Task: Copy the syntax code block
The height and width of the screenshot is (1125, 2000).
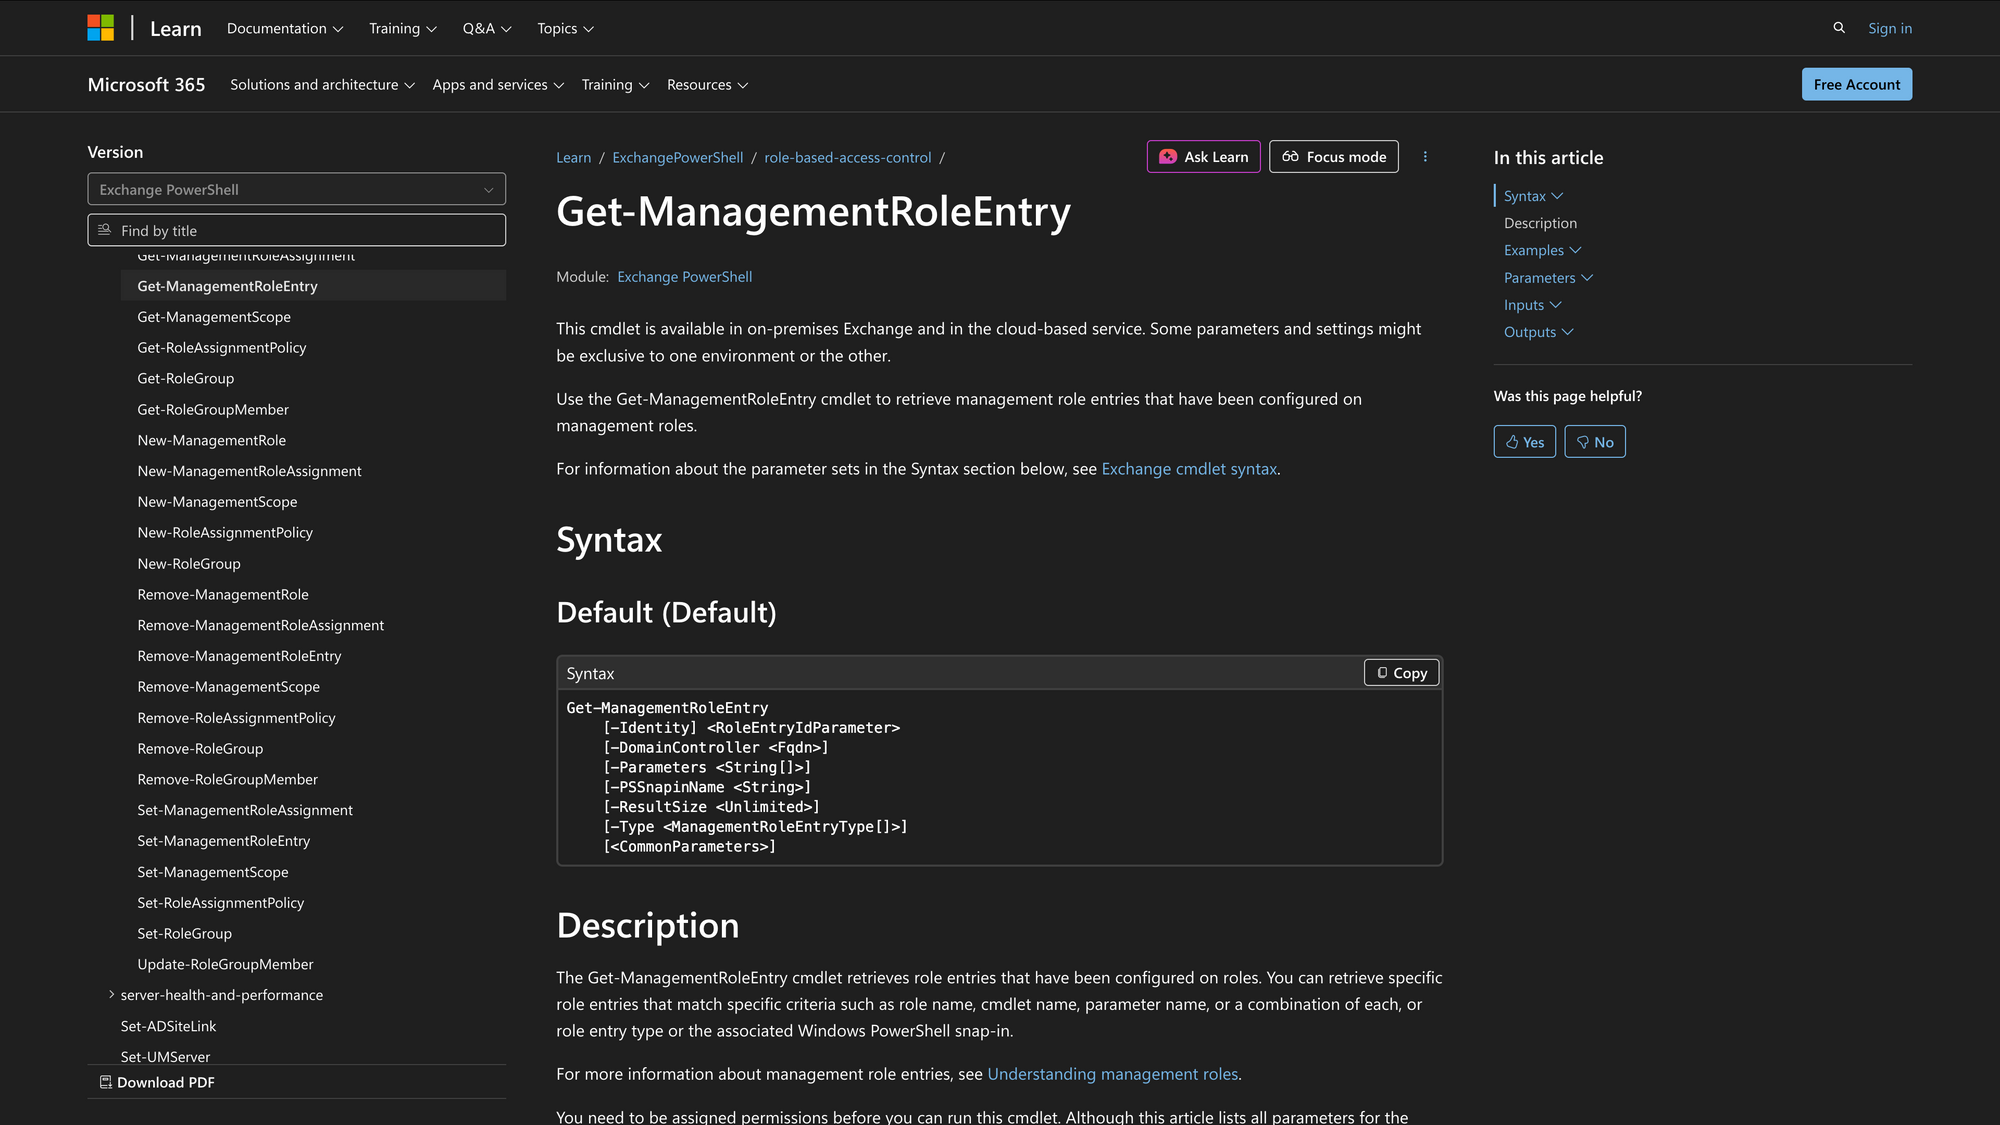Action: pos(1400,672)
